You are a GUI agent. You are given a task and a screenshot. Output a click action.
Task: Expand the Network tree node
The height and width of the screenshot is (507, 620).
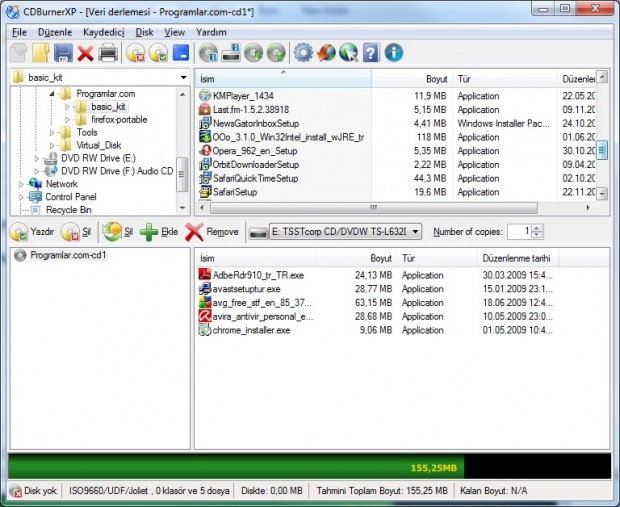click(x=21, y=184)
